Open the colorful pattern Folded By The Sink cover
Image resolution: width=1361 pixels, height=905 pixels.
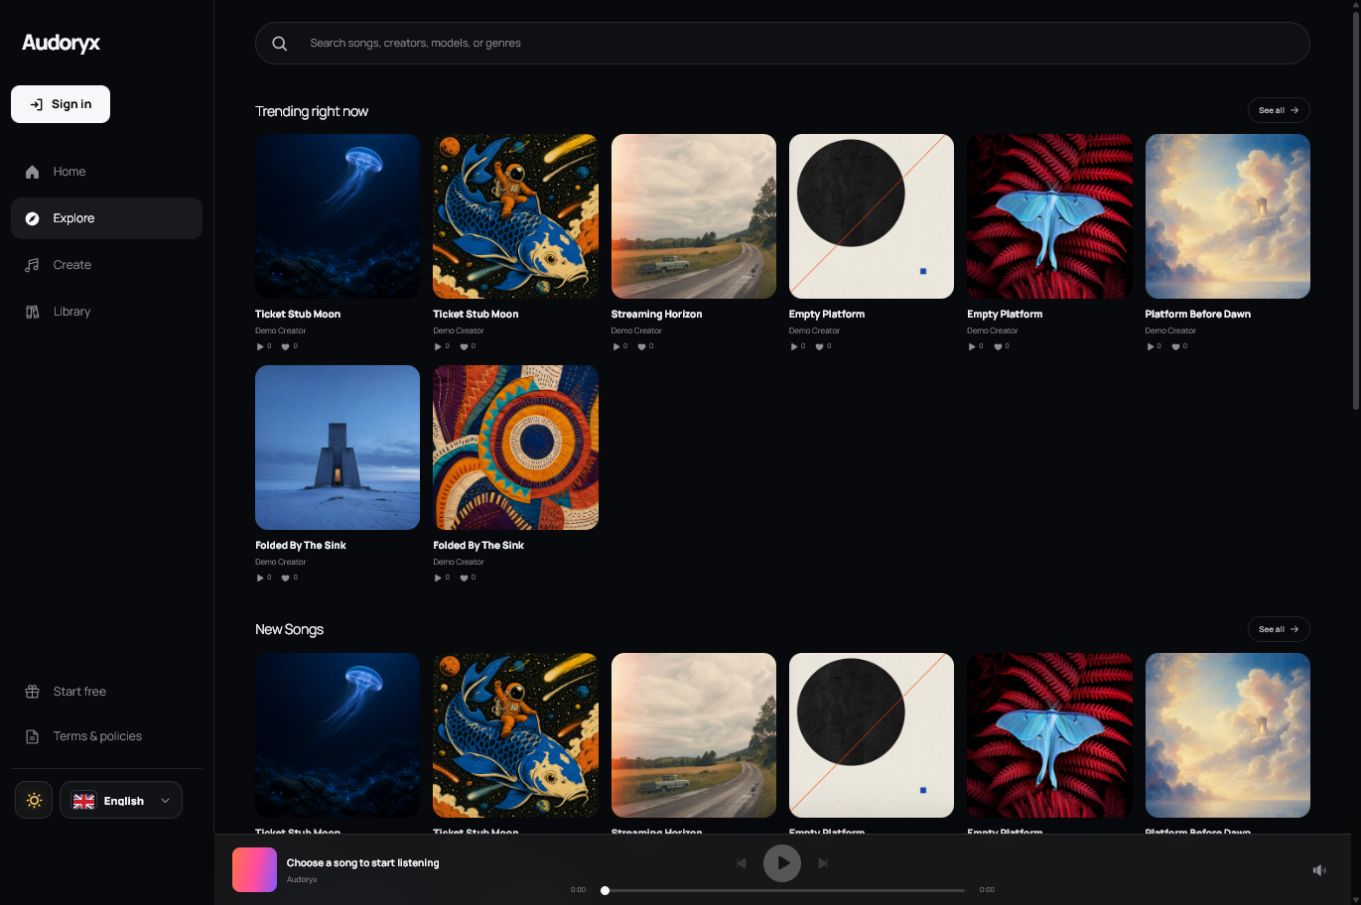(x=516, y=447)
